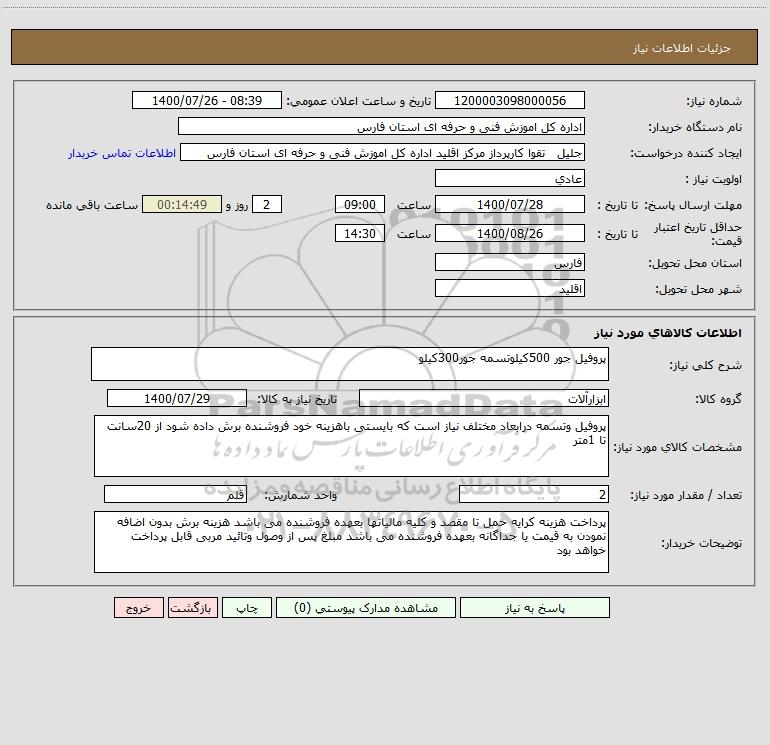Click the ایجاد کننده درخواست label

pyautogui.click(x=686, y=153)
